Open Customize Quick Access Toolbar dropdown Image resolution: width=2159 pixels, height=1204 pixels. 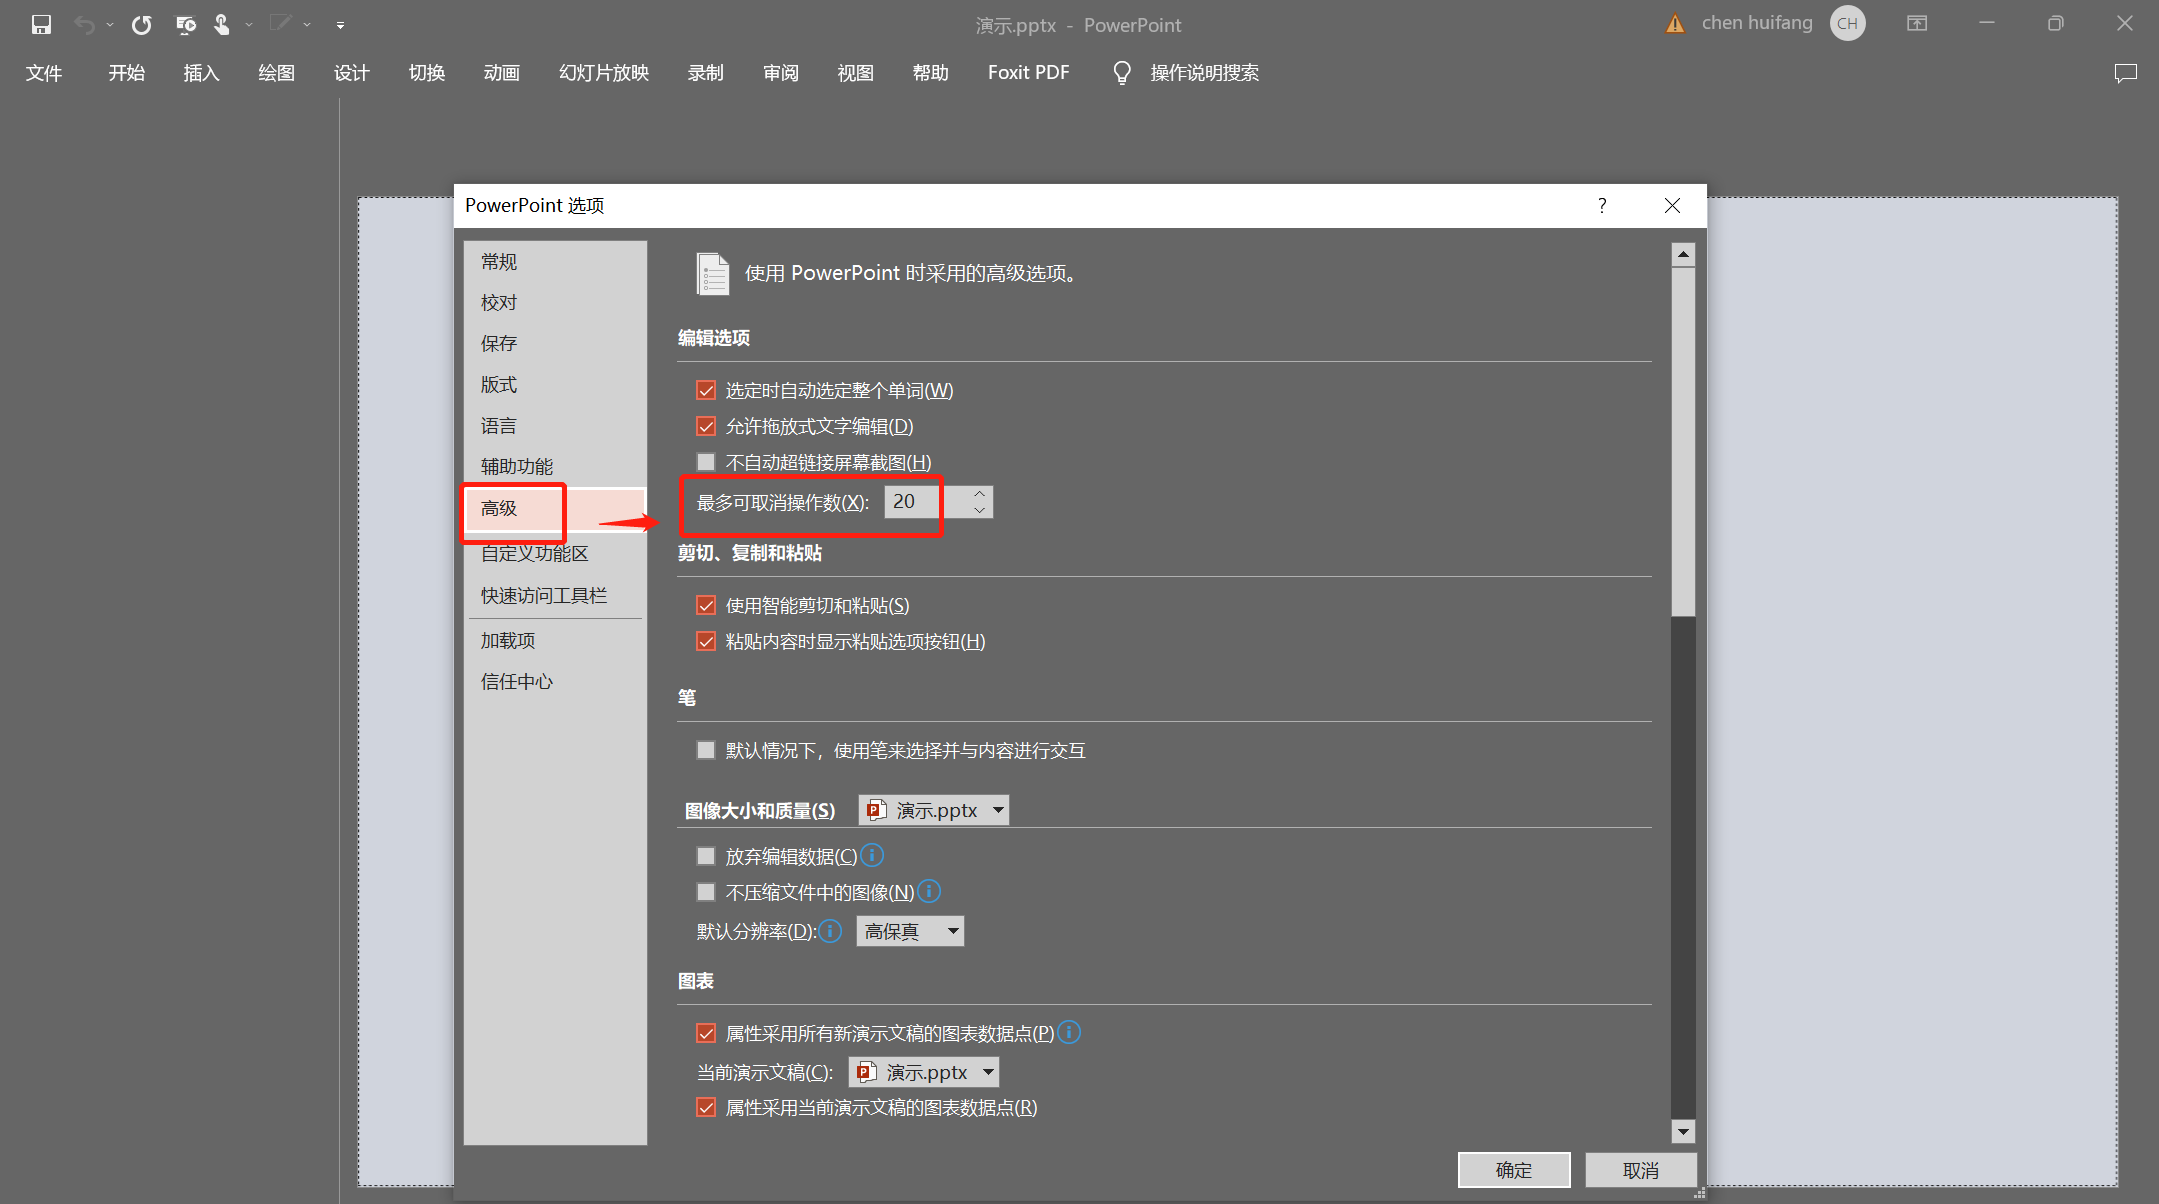[340, 24]
